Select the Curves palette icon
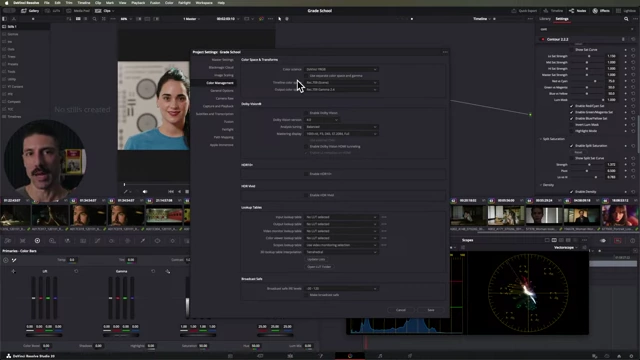 click(97, 241)
